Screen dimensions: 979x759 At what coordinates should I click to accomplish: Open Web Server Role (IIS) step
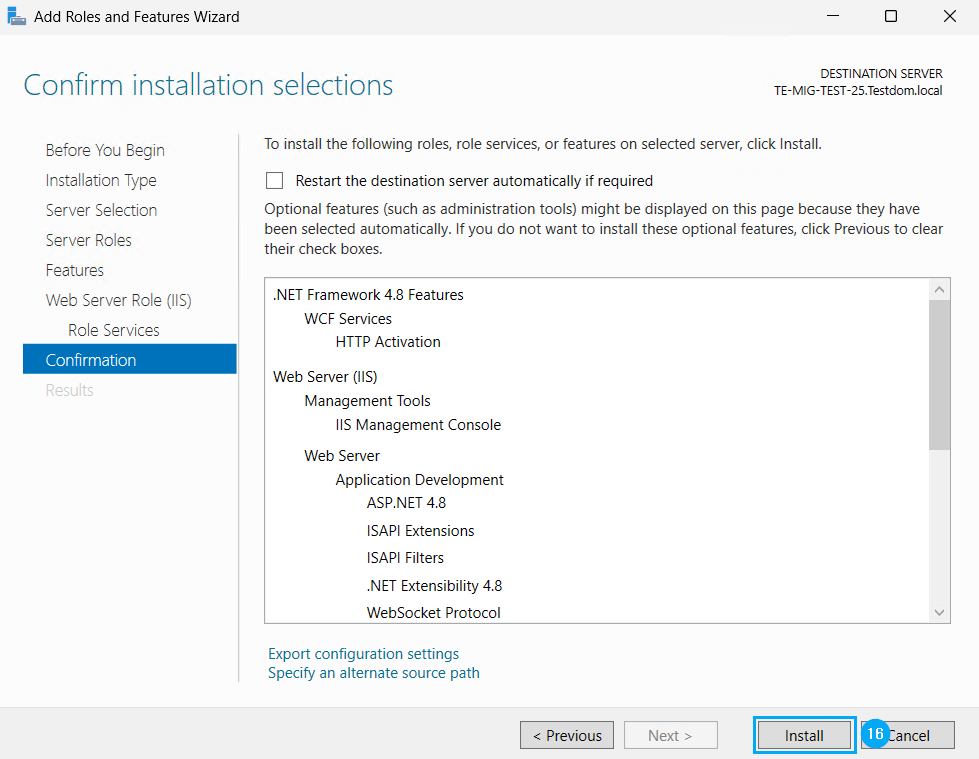118,300
